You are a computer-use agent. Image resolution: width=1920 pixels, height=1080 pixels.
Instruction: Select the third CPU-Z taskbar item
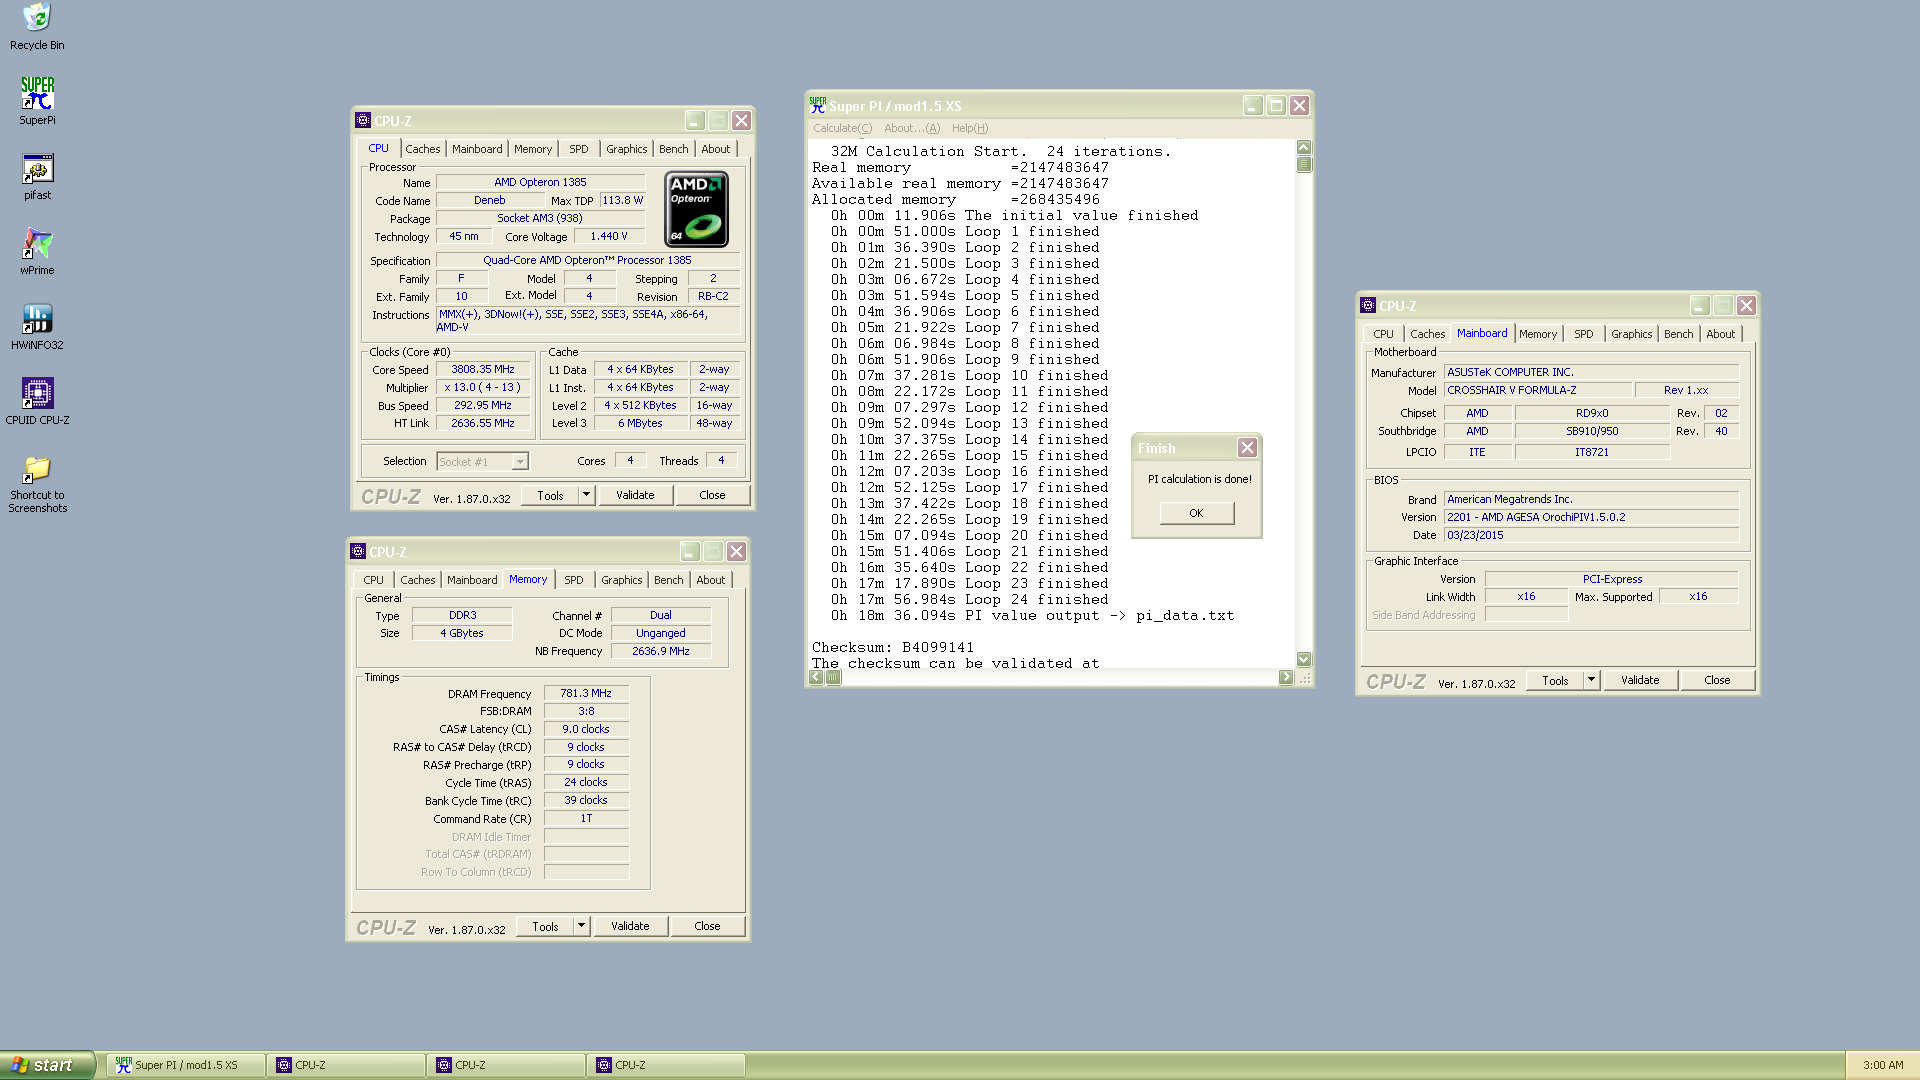[x=666, y=1065]
